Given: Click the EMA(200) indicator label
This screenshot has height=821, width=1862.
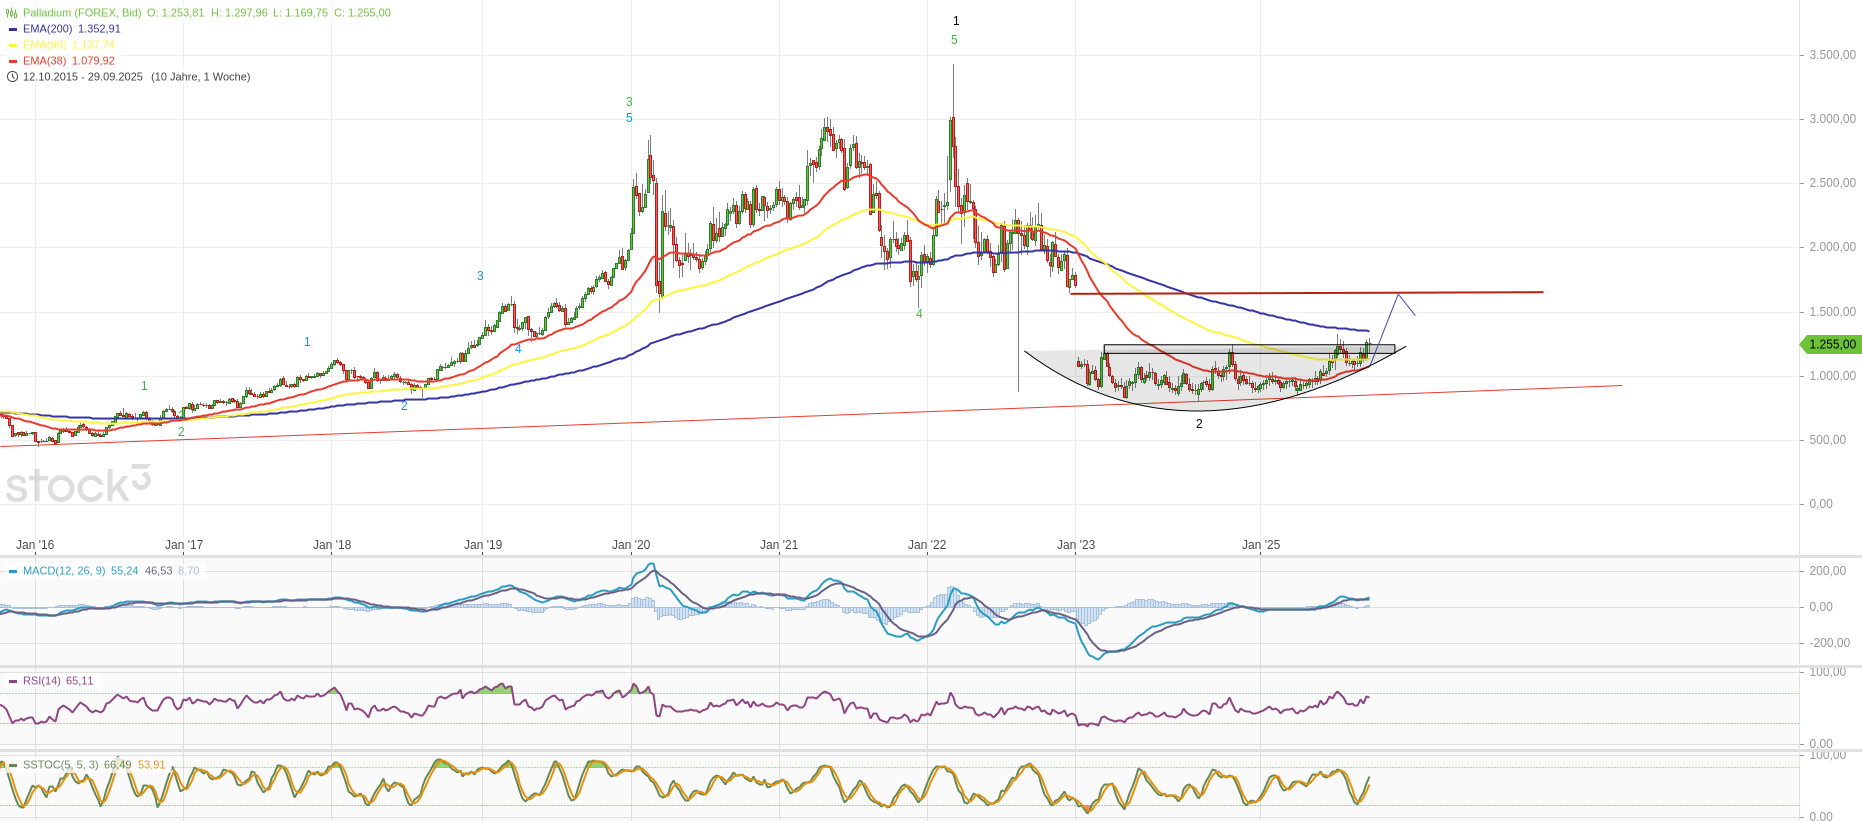Looking at the screenshot, I should 47,29.
